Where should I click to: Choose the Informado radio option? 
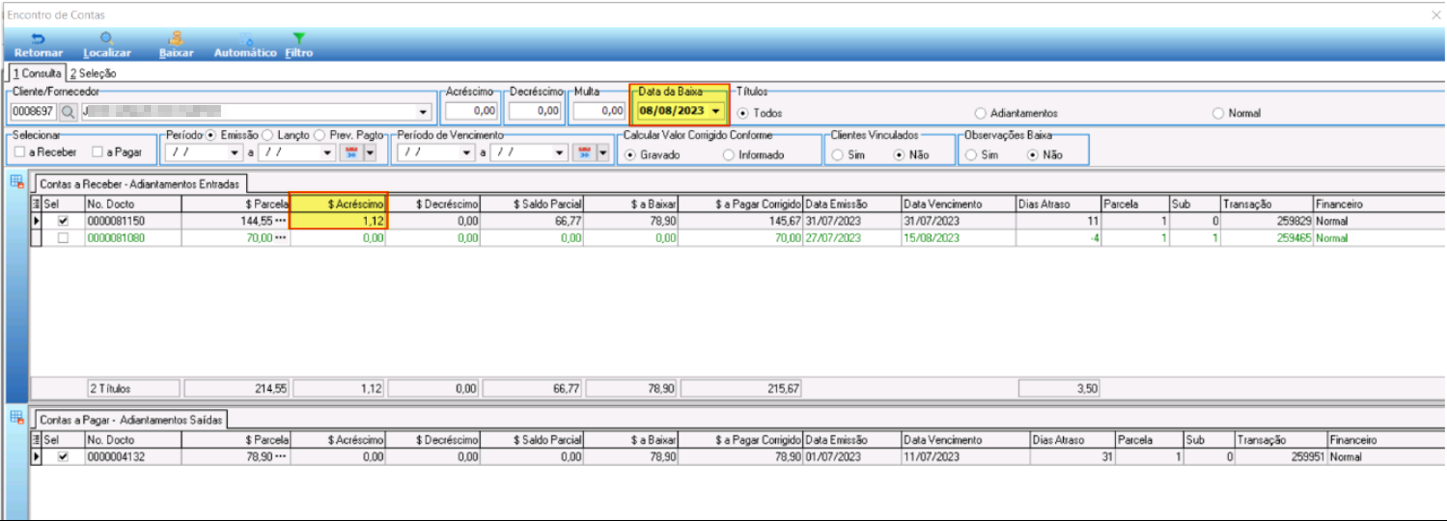point(728,155)
